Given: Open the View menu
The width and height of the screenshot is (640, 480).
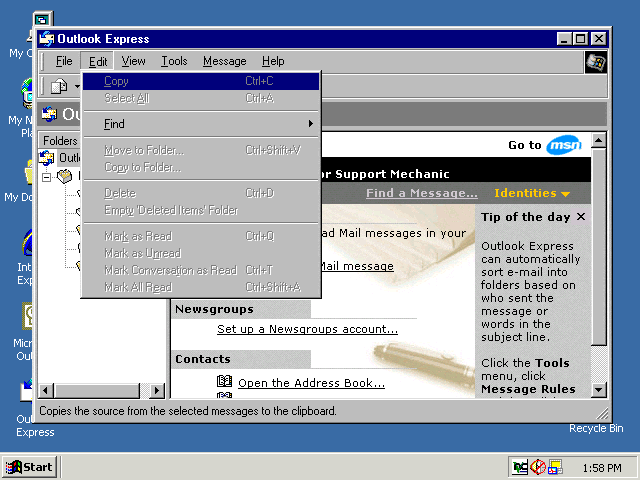Looking at the screenshot, I should coord(133,61).
